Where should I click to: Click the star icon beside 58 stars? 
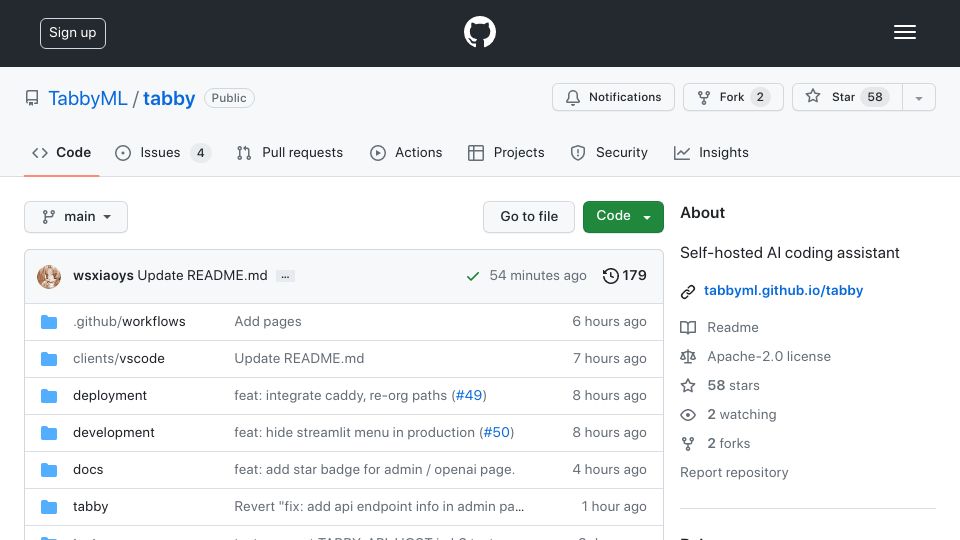688,385
